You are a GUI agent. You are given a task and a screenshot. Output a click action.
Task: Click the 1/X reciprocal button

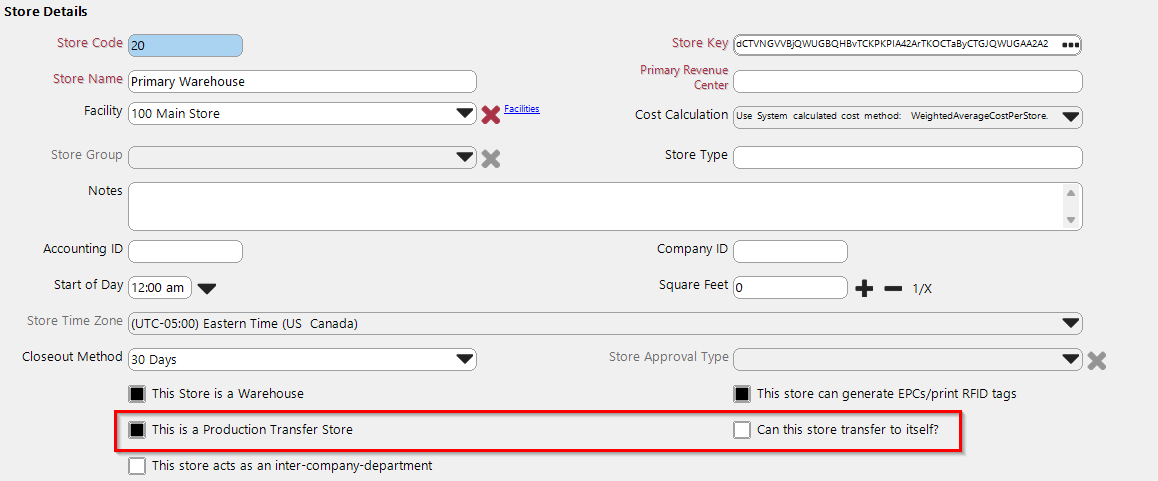pyautogui.click(x=922, y=289)
